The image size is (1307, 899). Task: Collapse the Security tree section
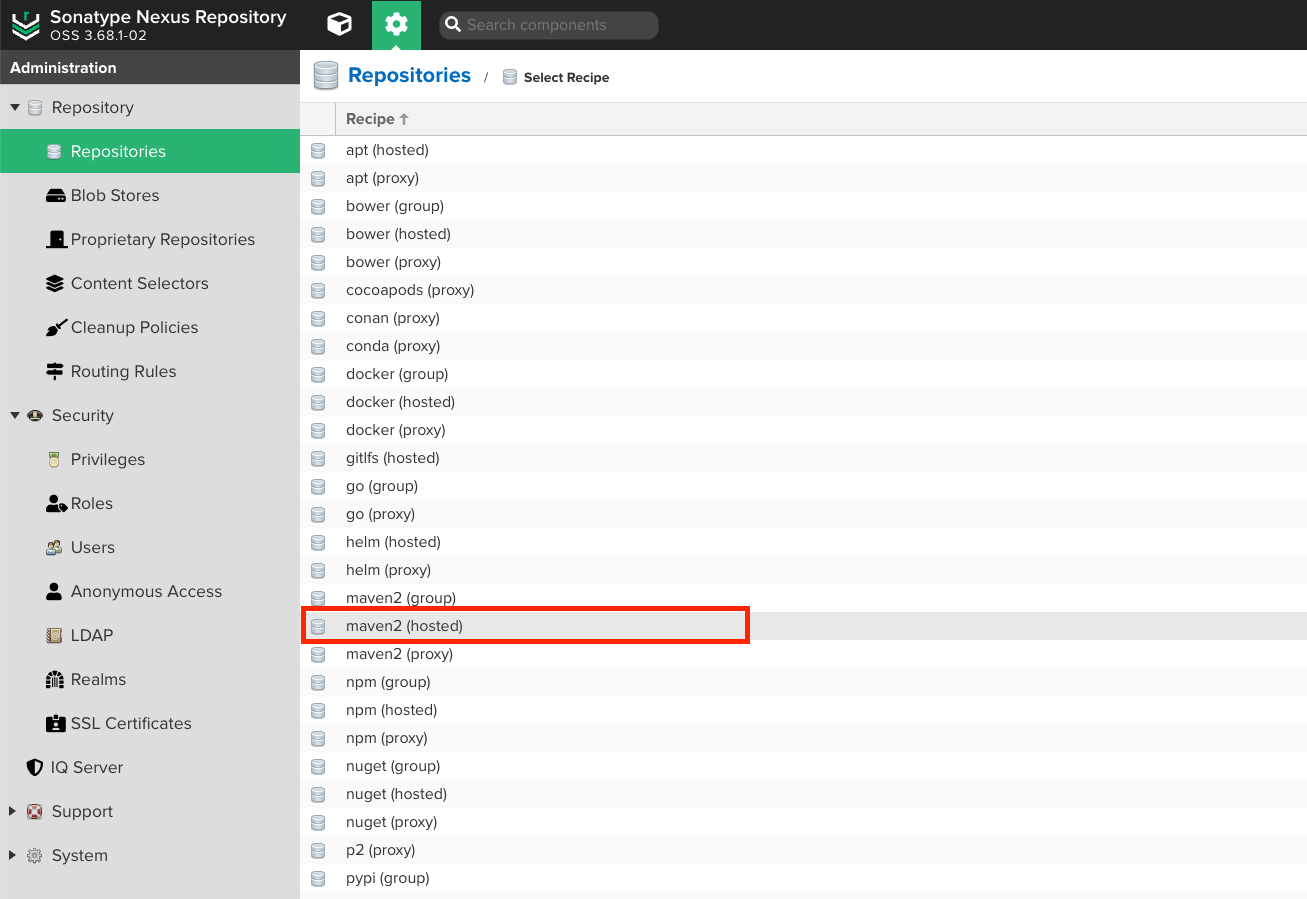click(x=15, y=415)
